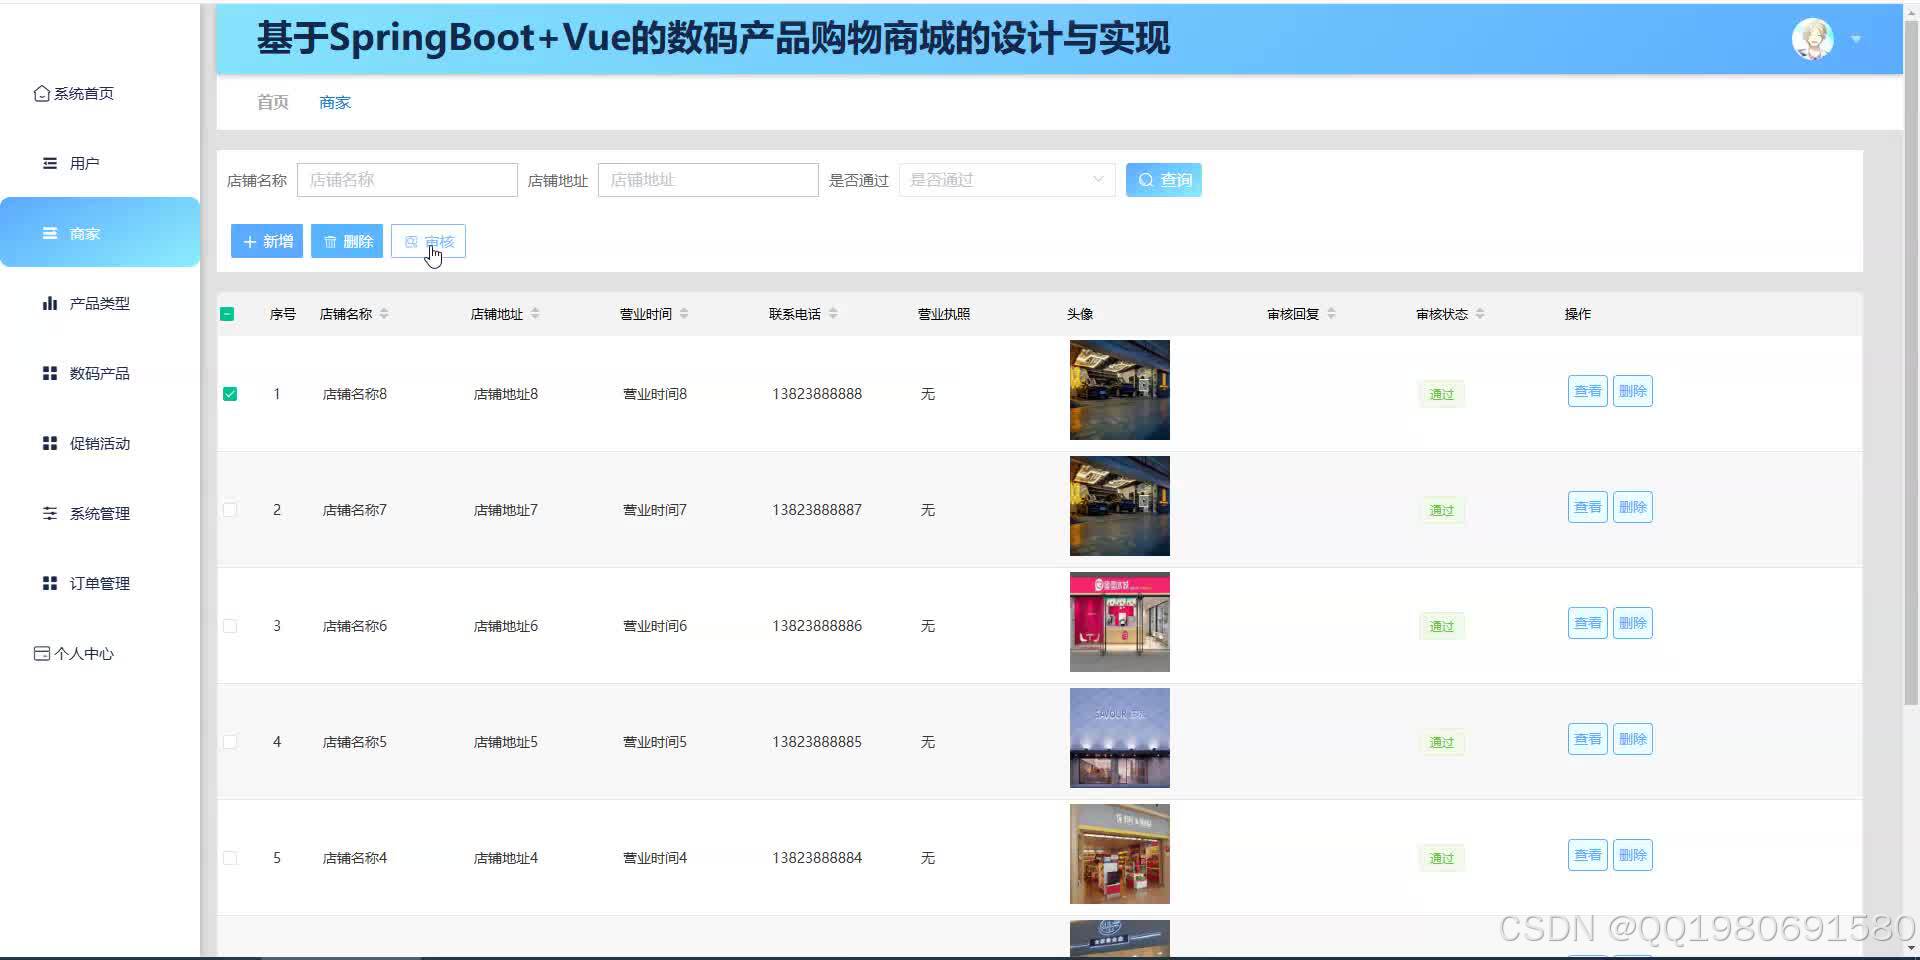
Task: Click the 用户 menu list icon
Action: pyautogui.click(x=50, y=163)
